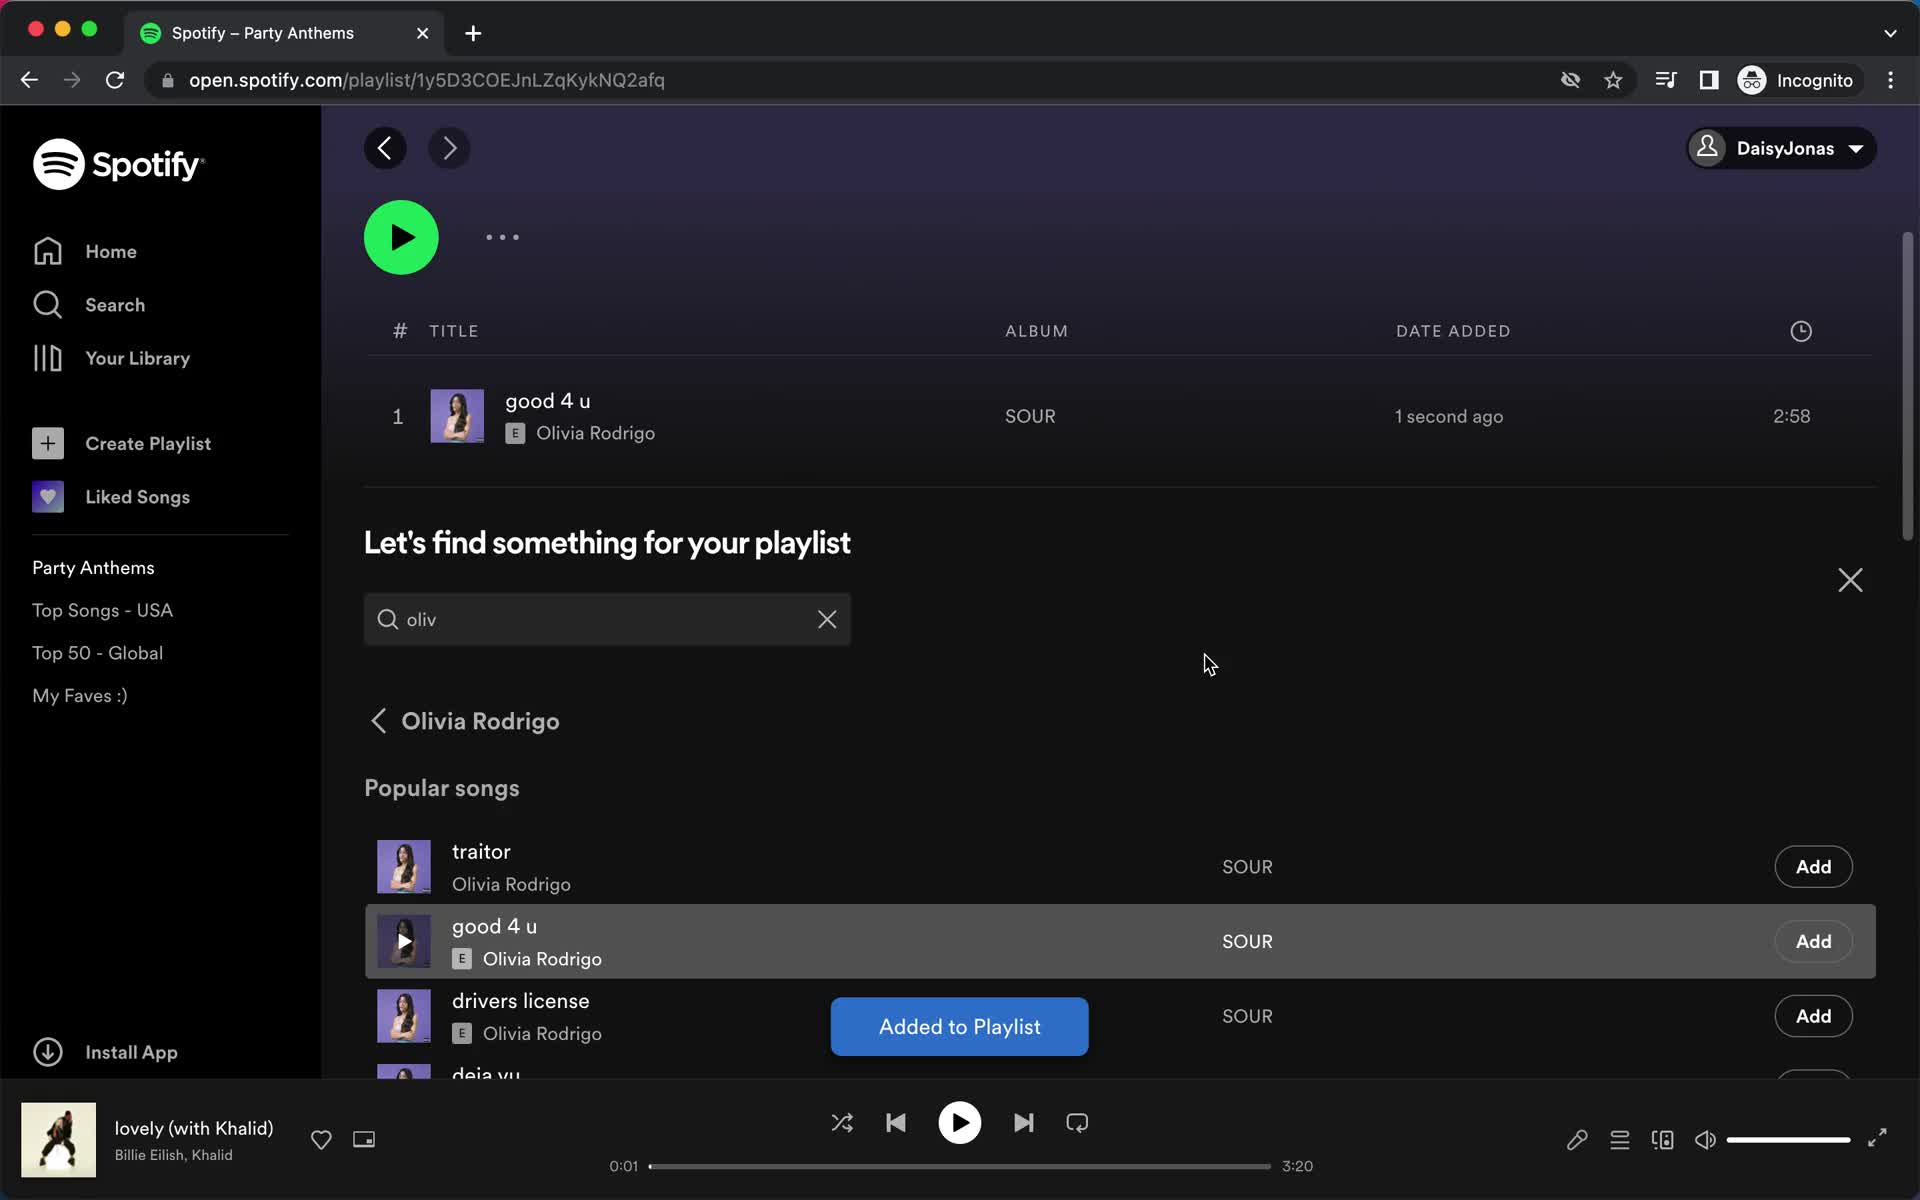Click the skip to previous track icon
The width and height of the screenshot is (1920, 1200).
[x=896, y=1123]
